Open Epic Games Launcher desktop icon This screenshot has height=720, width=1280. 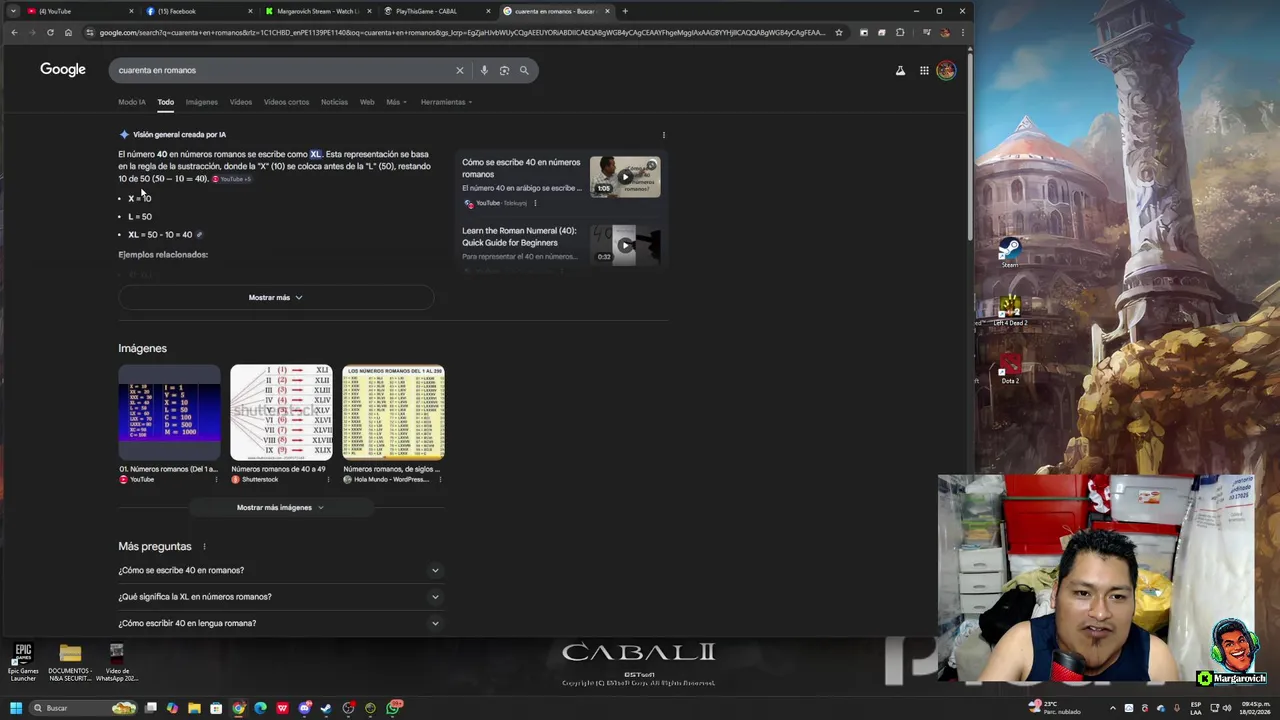coord(23,661)
